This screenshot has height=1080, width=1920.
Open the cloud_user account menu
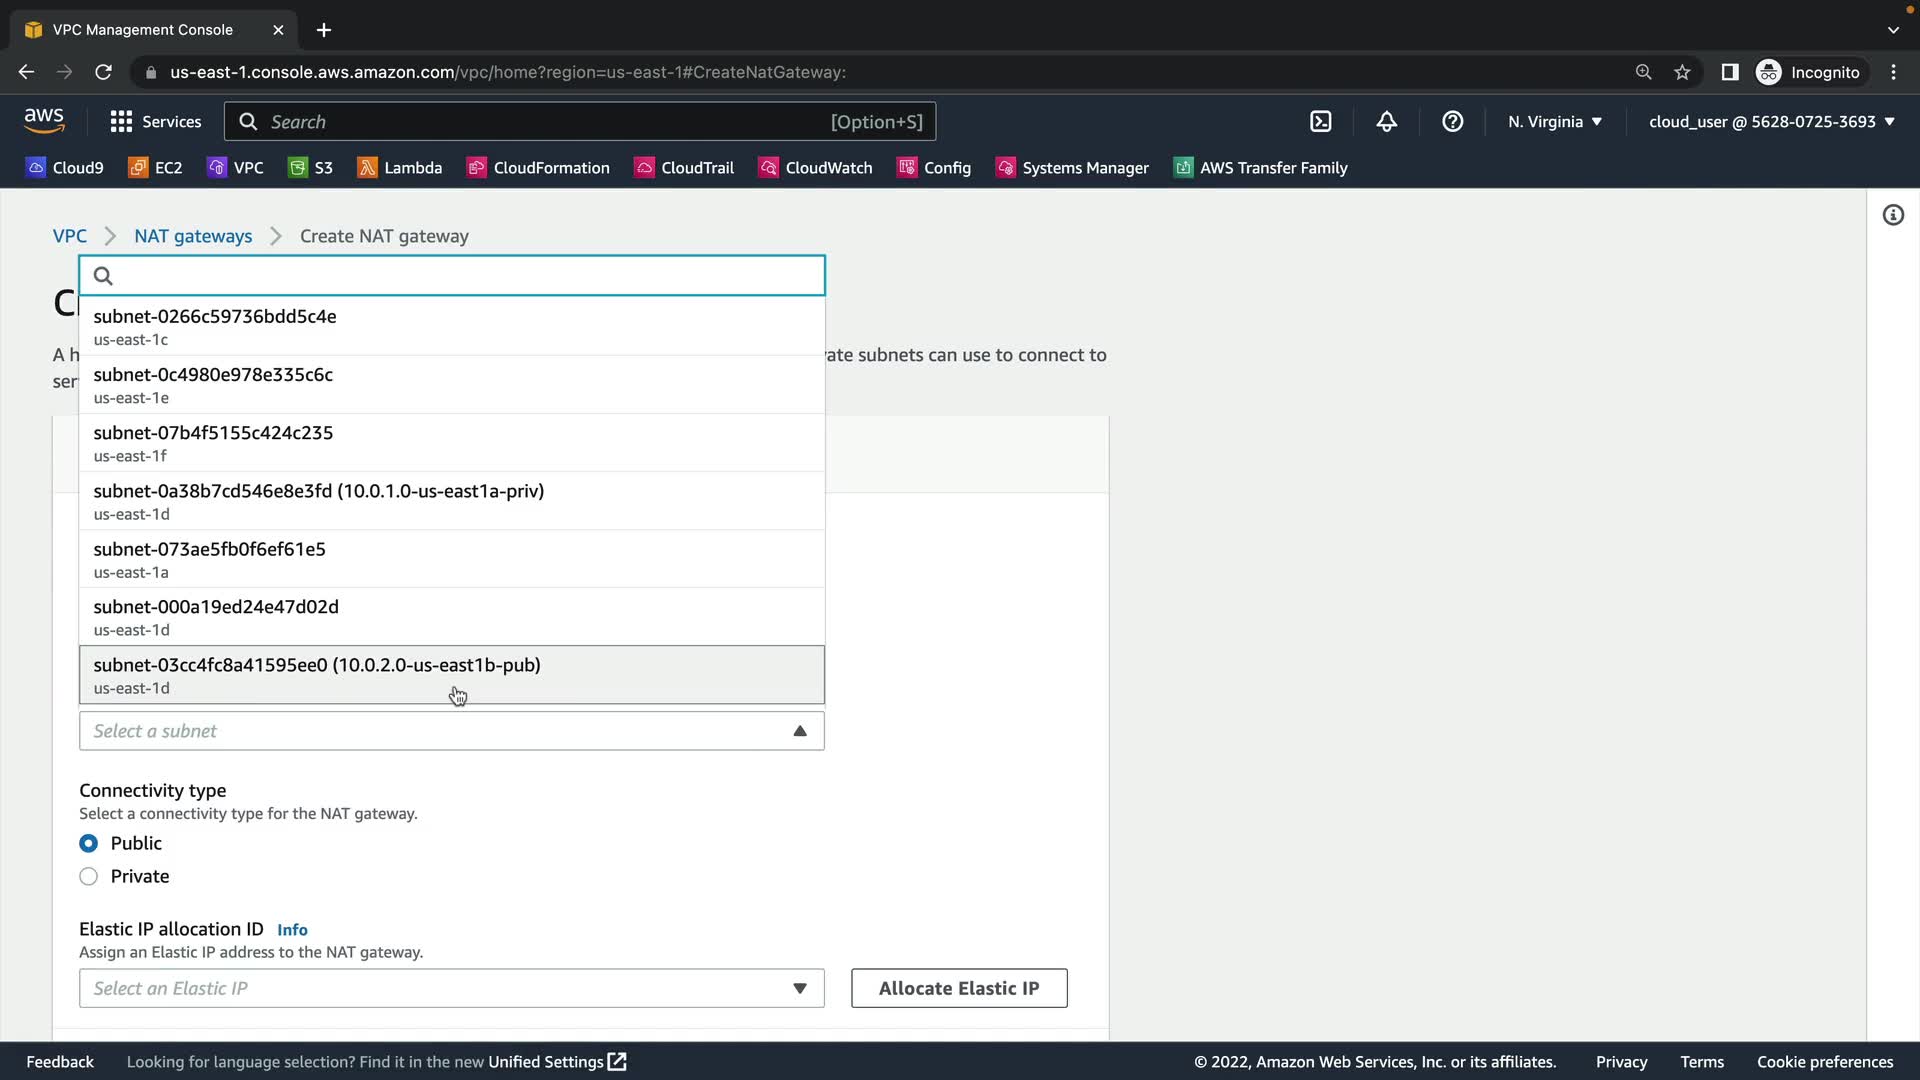point(1771,122)
